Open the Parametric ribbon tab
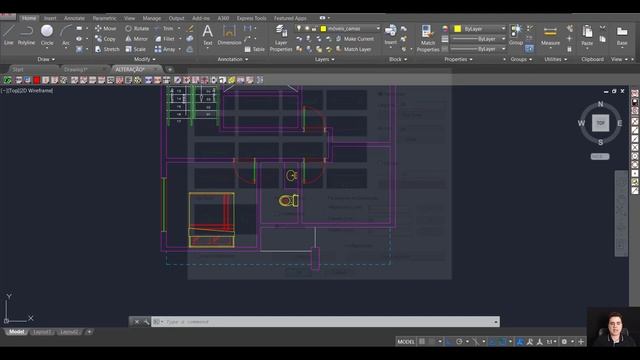 click(104, 18)
